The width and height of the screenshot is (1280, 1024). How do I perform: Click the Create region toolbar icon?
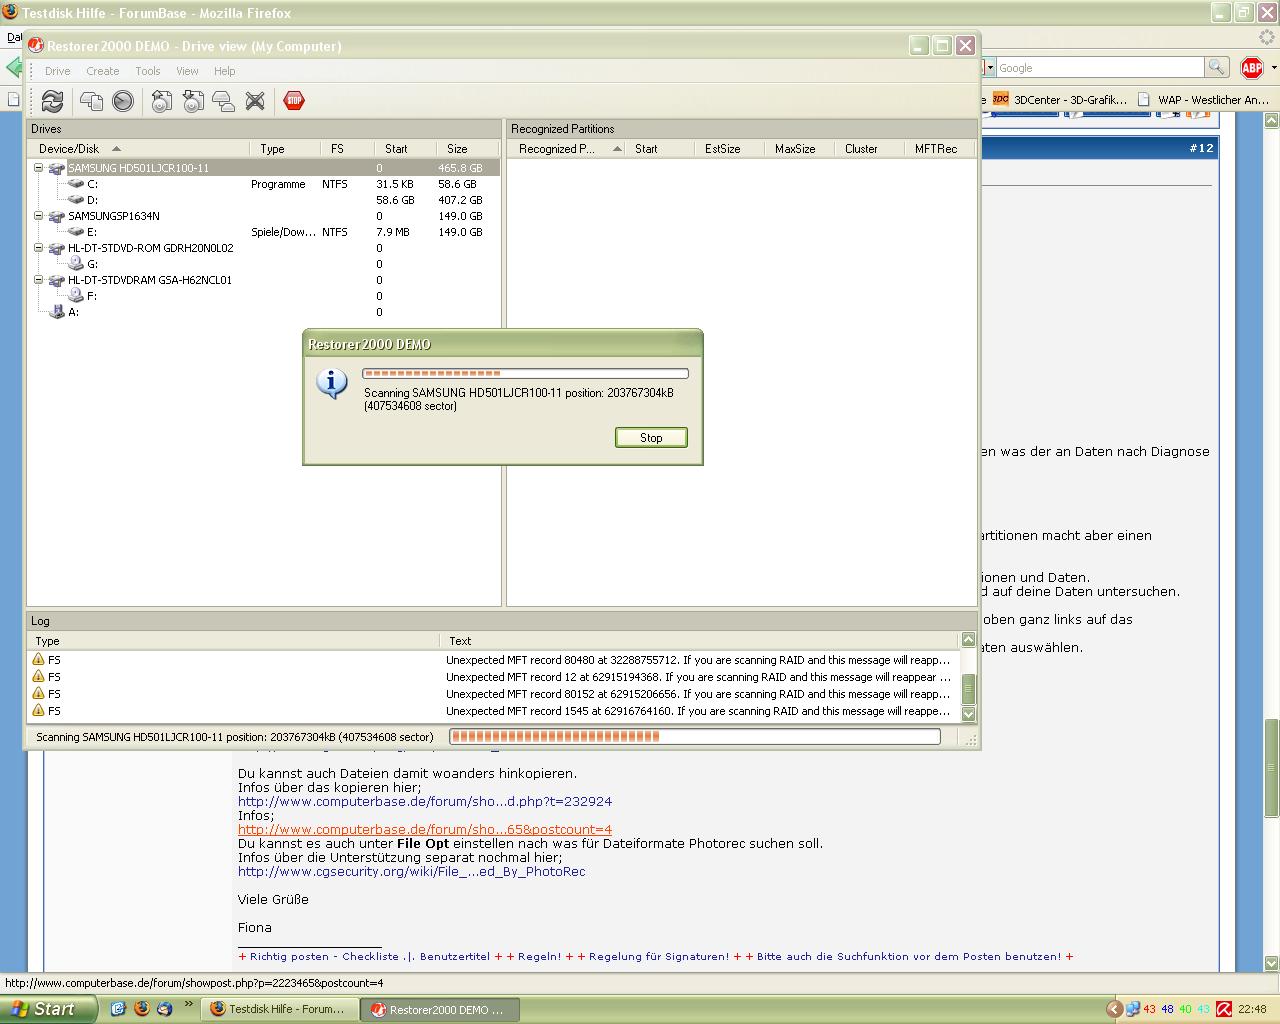click(x=224, y=101)
